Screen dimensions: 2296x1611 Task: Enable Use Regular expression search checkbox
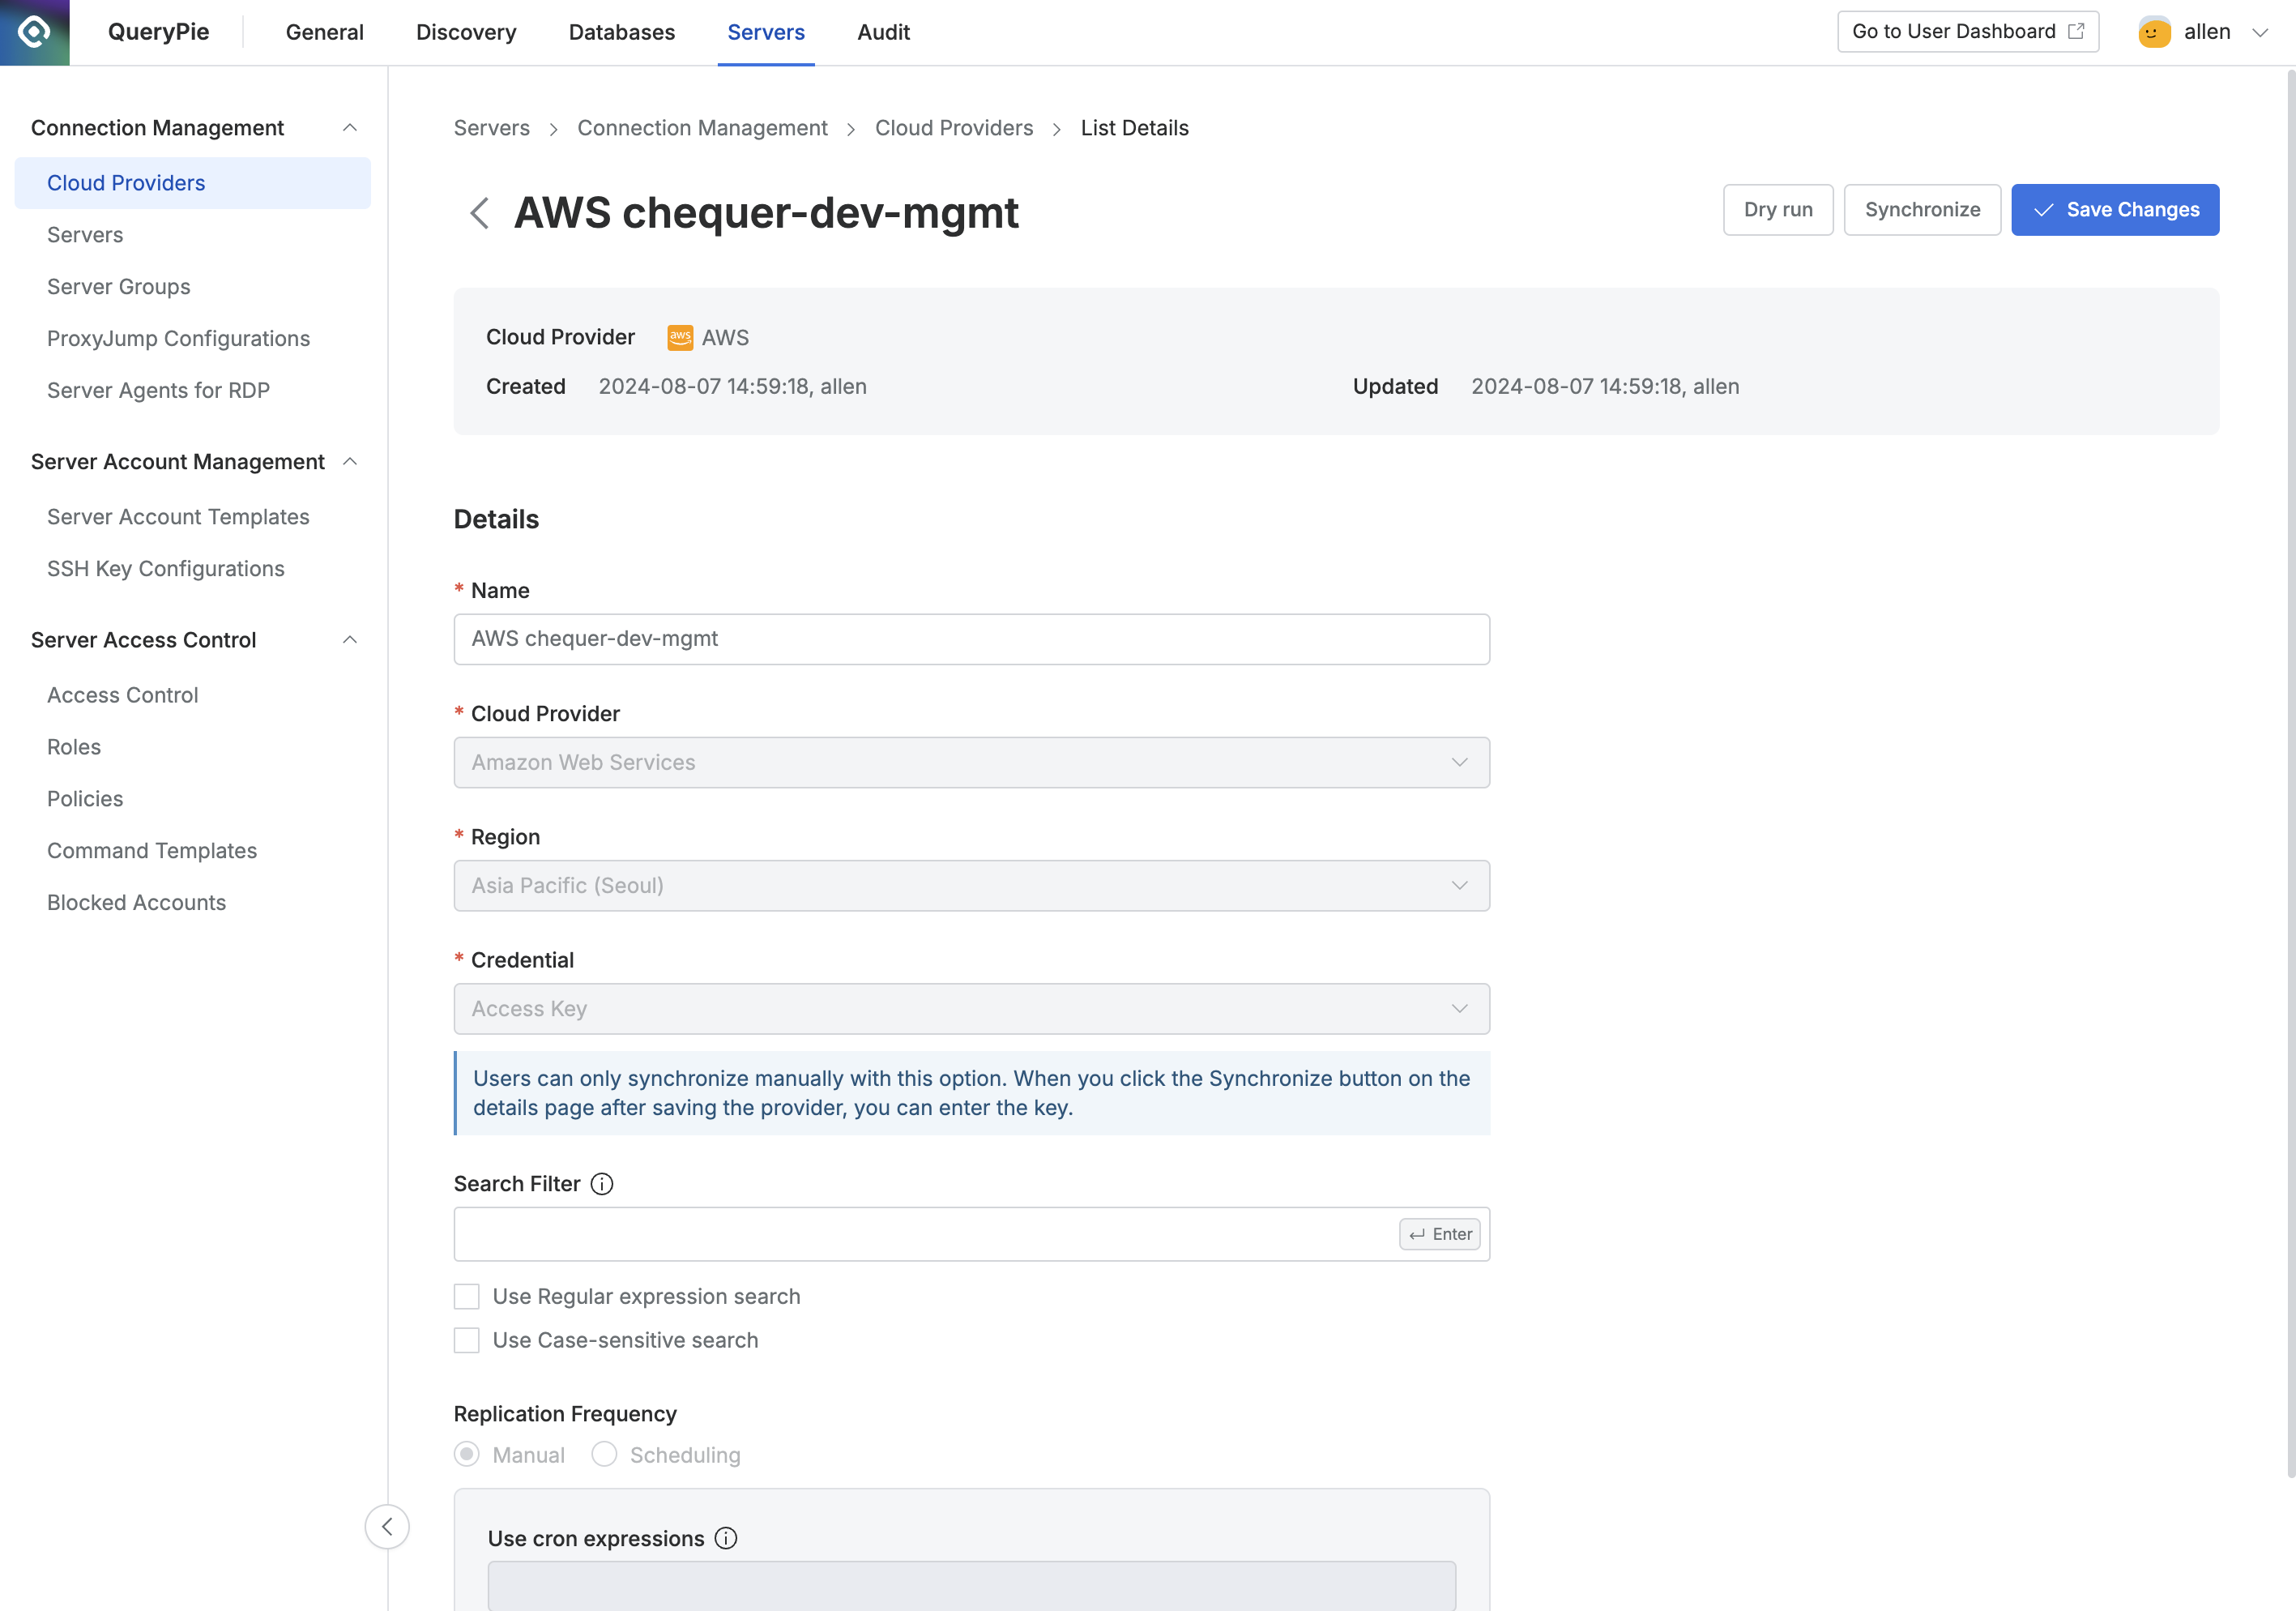click(x=467, y=1296)
